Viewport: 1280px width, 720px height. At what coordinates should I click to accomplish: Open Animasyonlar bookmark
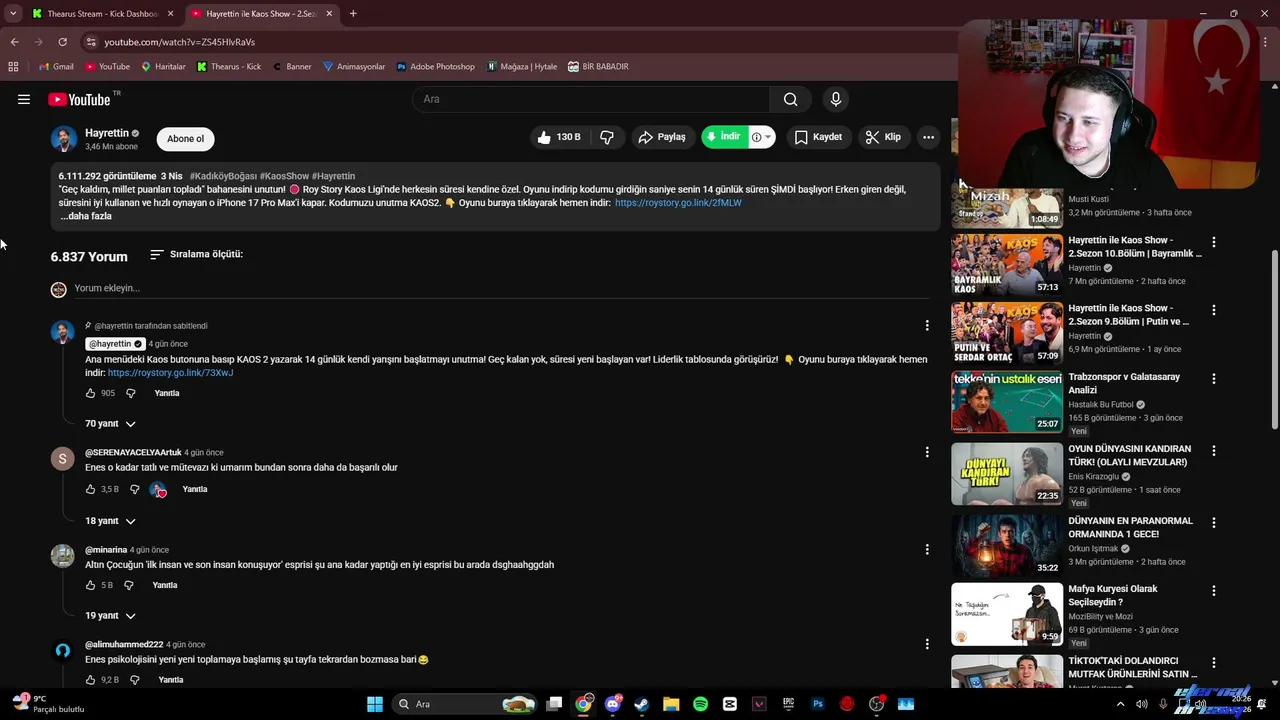[x=354, y=67]
